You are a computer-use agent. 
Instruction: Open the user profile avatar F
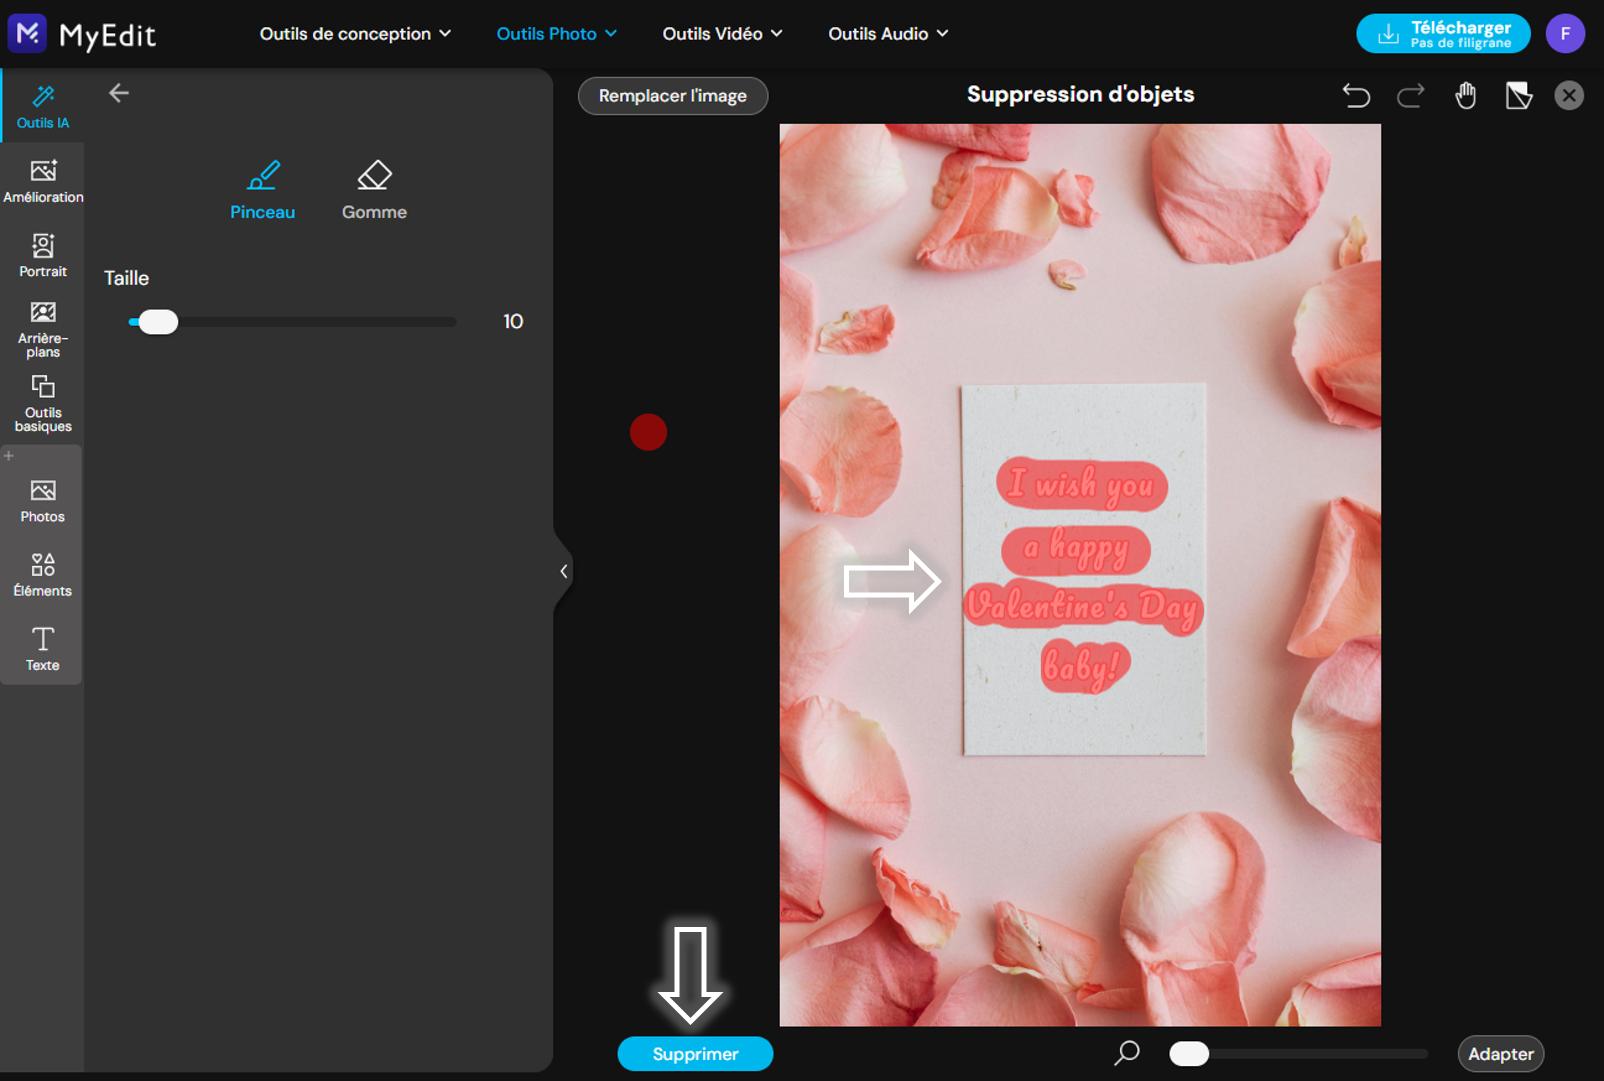(x=1565, y=33)
